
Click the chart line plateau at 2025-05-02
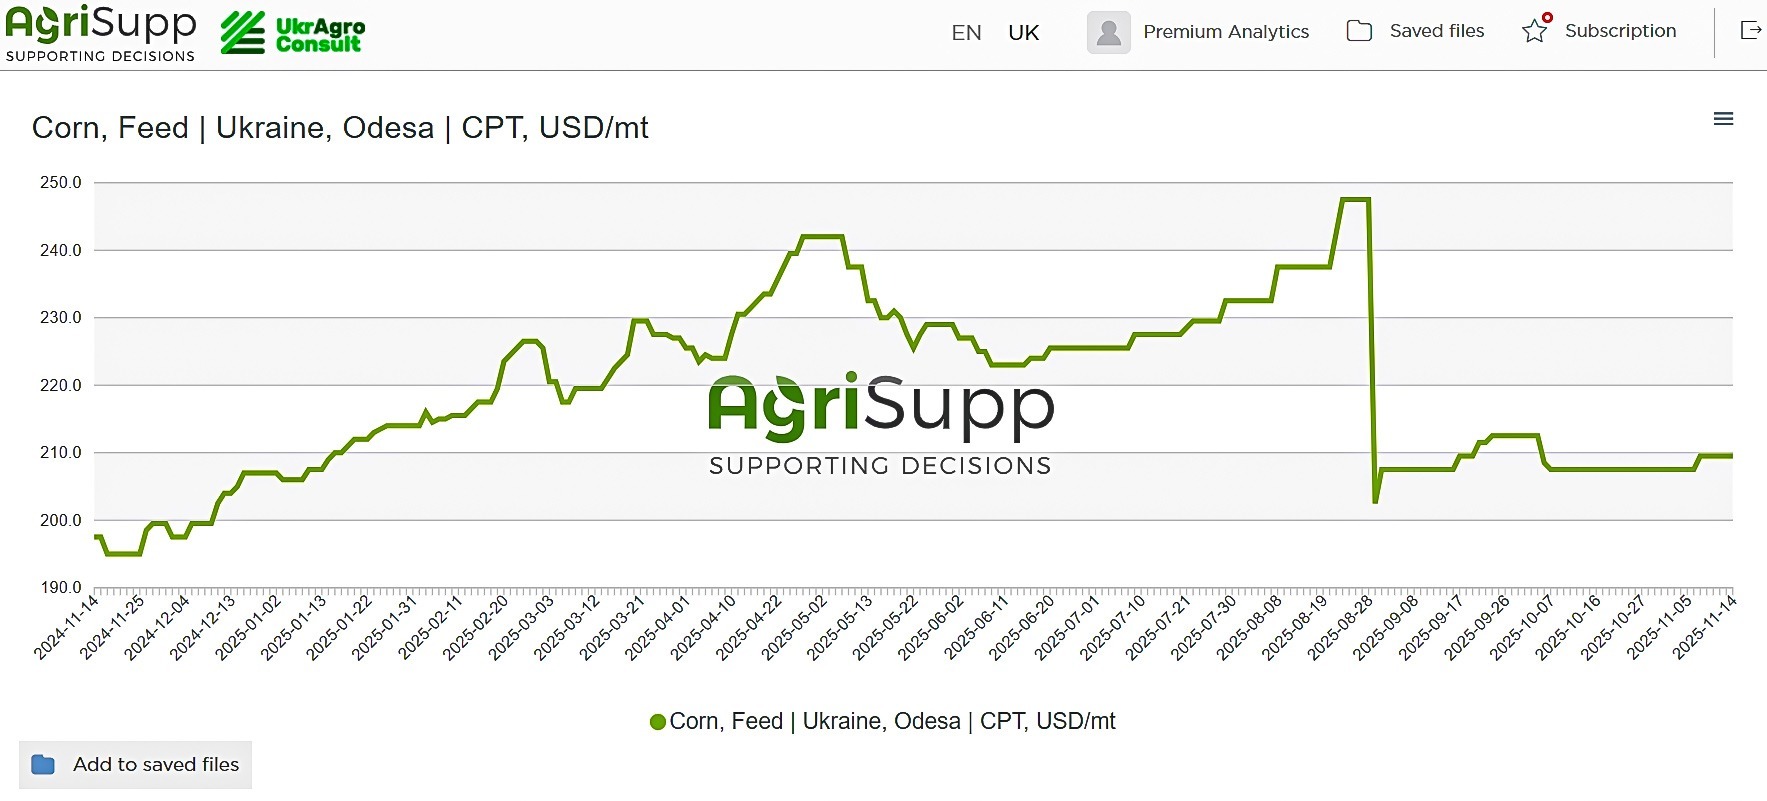tap(823, 237)
